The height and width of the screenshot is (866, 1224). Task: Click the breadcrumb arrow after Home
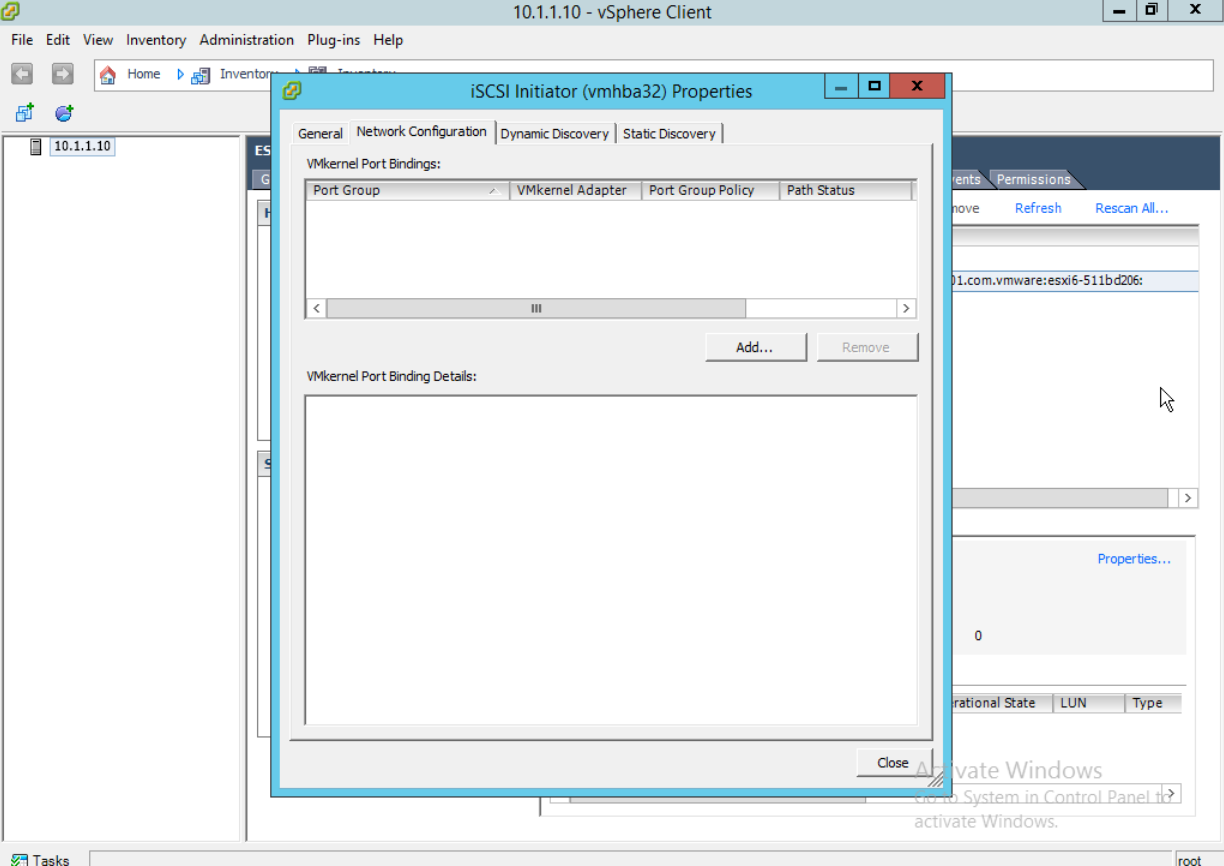(x=178, y=73)
